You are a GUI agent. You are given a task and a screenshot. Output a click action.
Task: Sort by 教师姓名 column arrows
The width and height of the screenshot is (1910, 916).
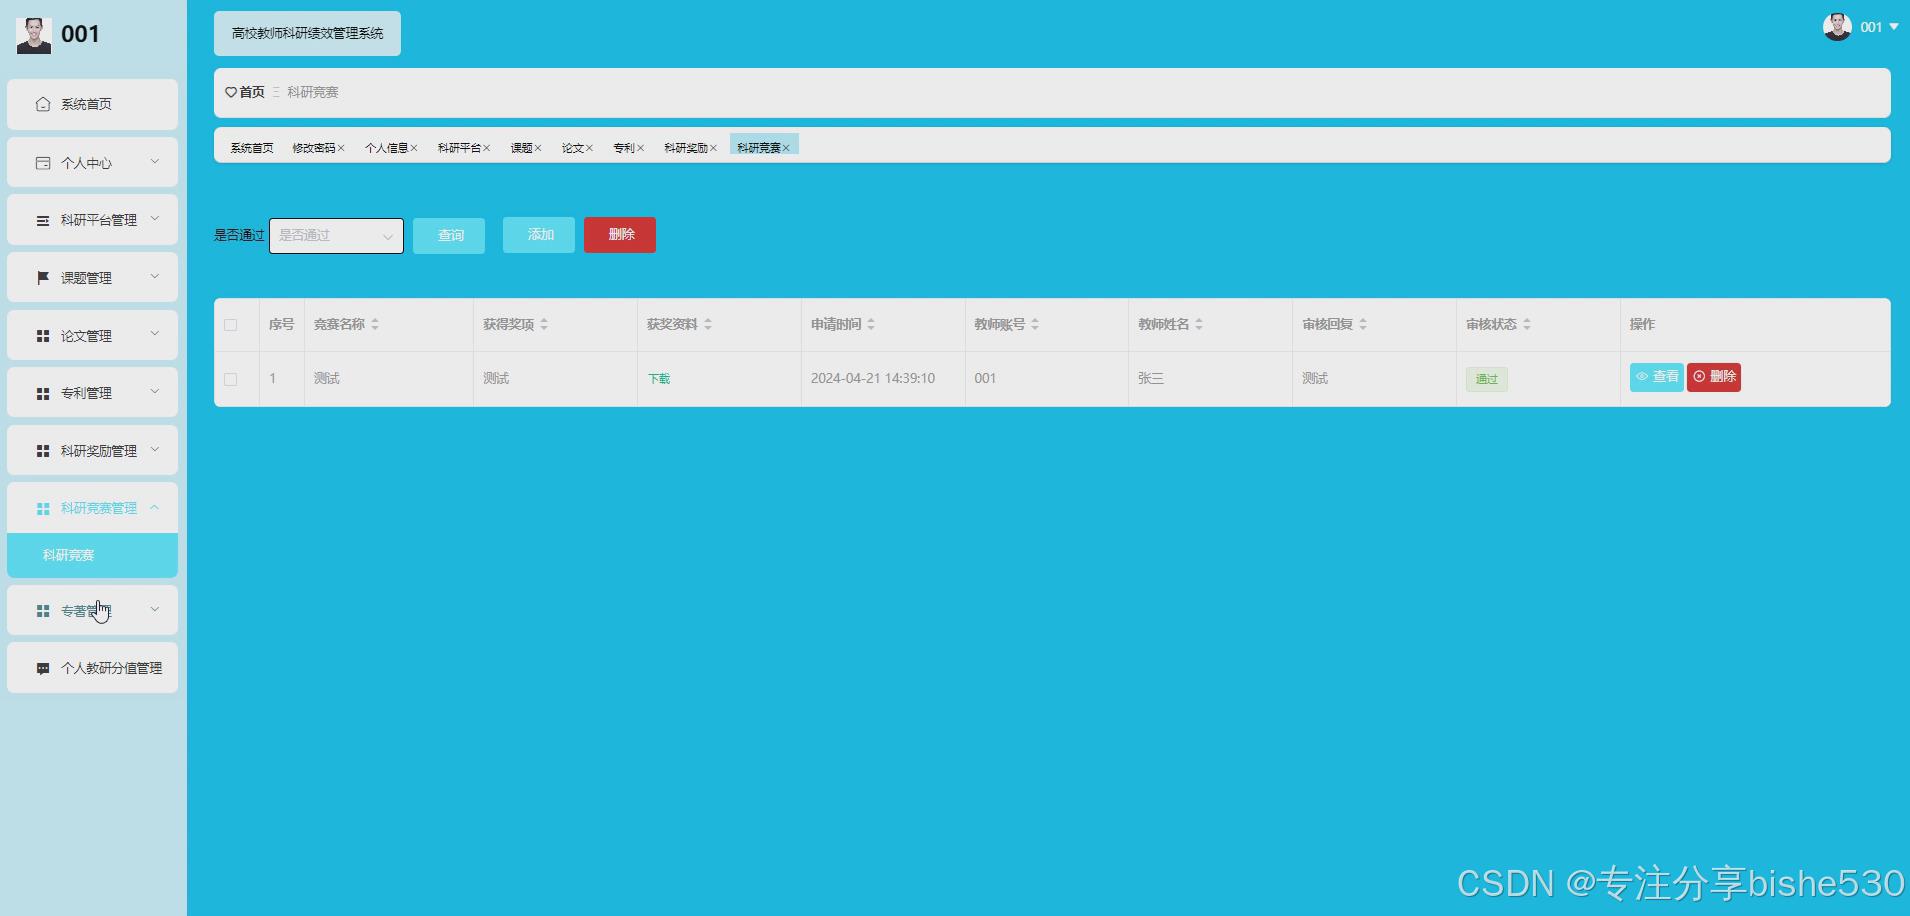pyautogui.click(x=1199, y=325)
